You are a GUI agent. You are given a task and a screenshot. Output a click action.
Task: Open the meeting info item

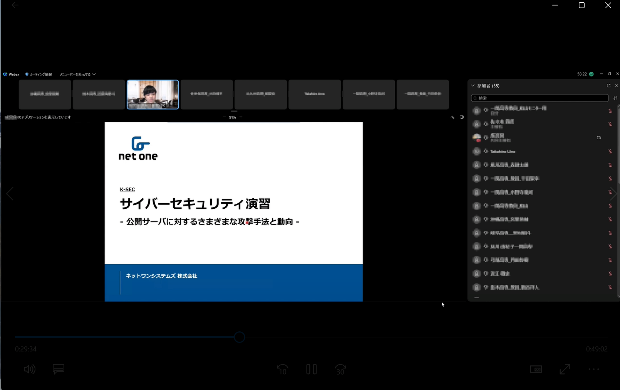39,74
